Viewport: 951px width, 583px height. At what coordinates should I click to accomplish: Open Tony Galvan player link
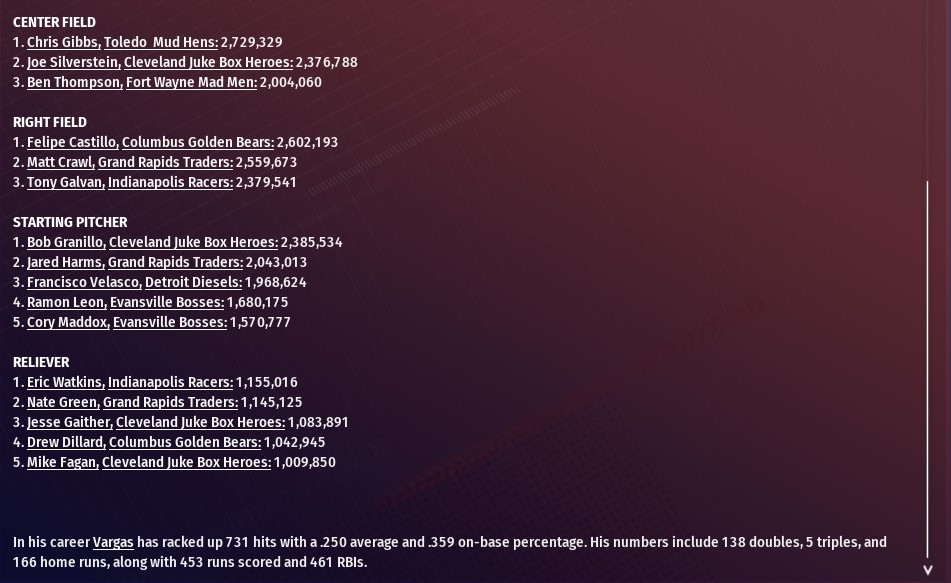pyautogui.click(x=65, y=182)
